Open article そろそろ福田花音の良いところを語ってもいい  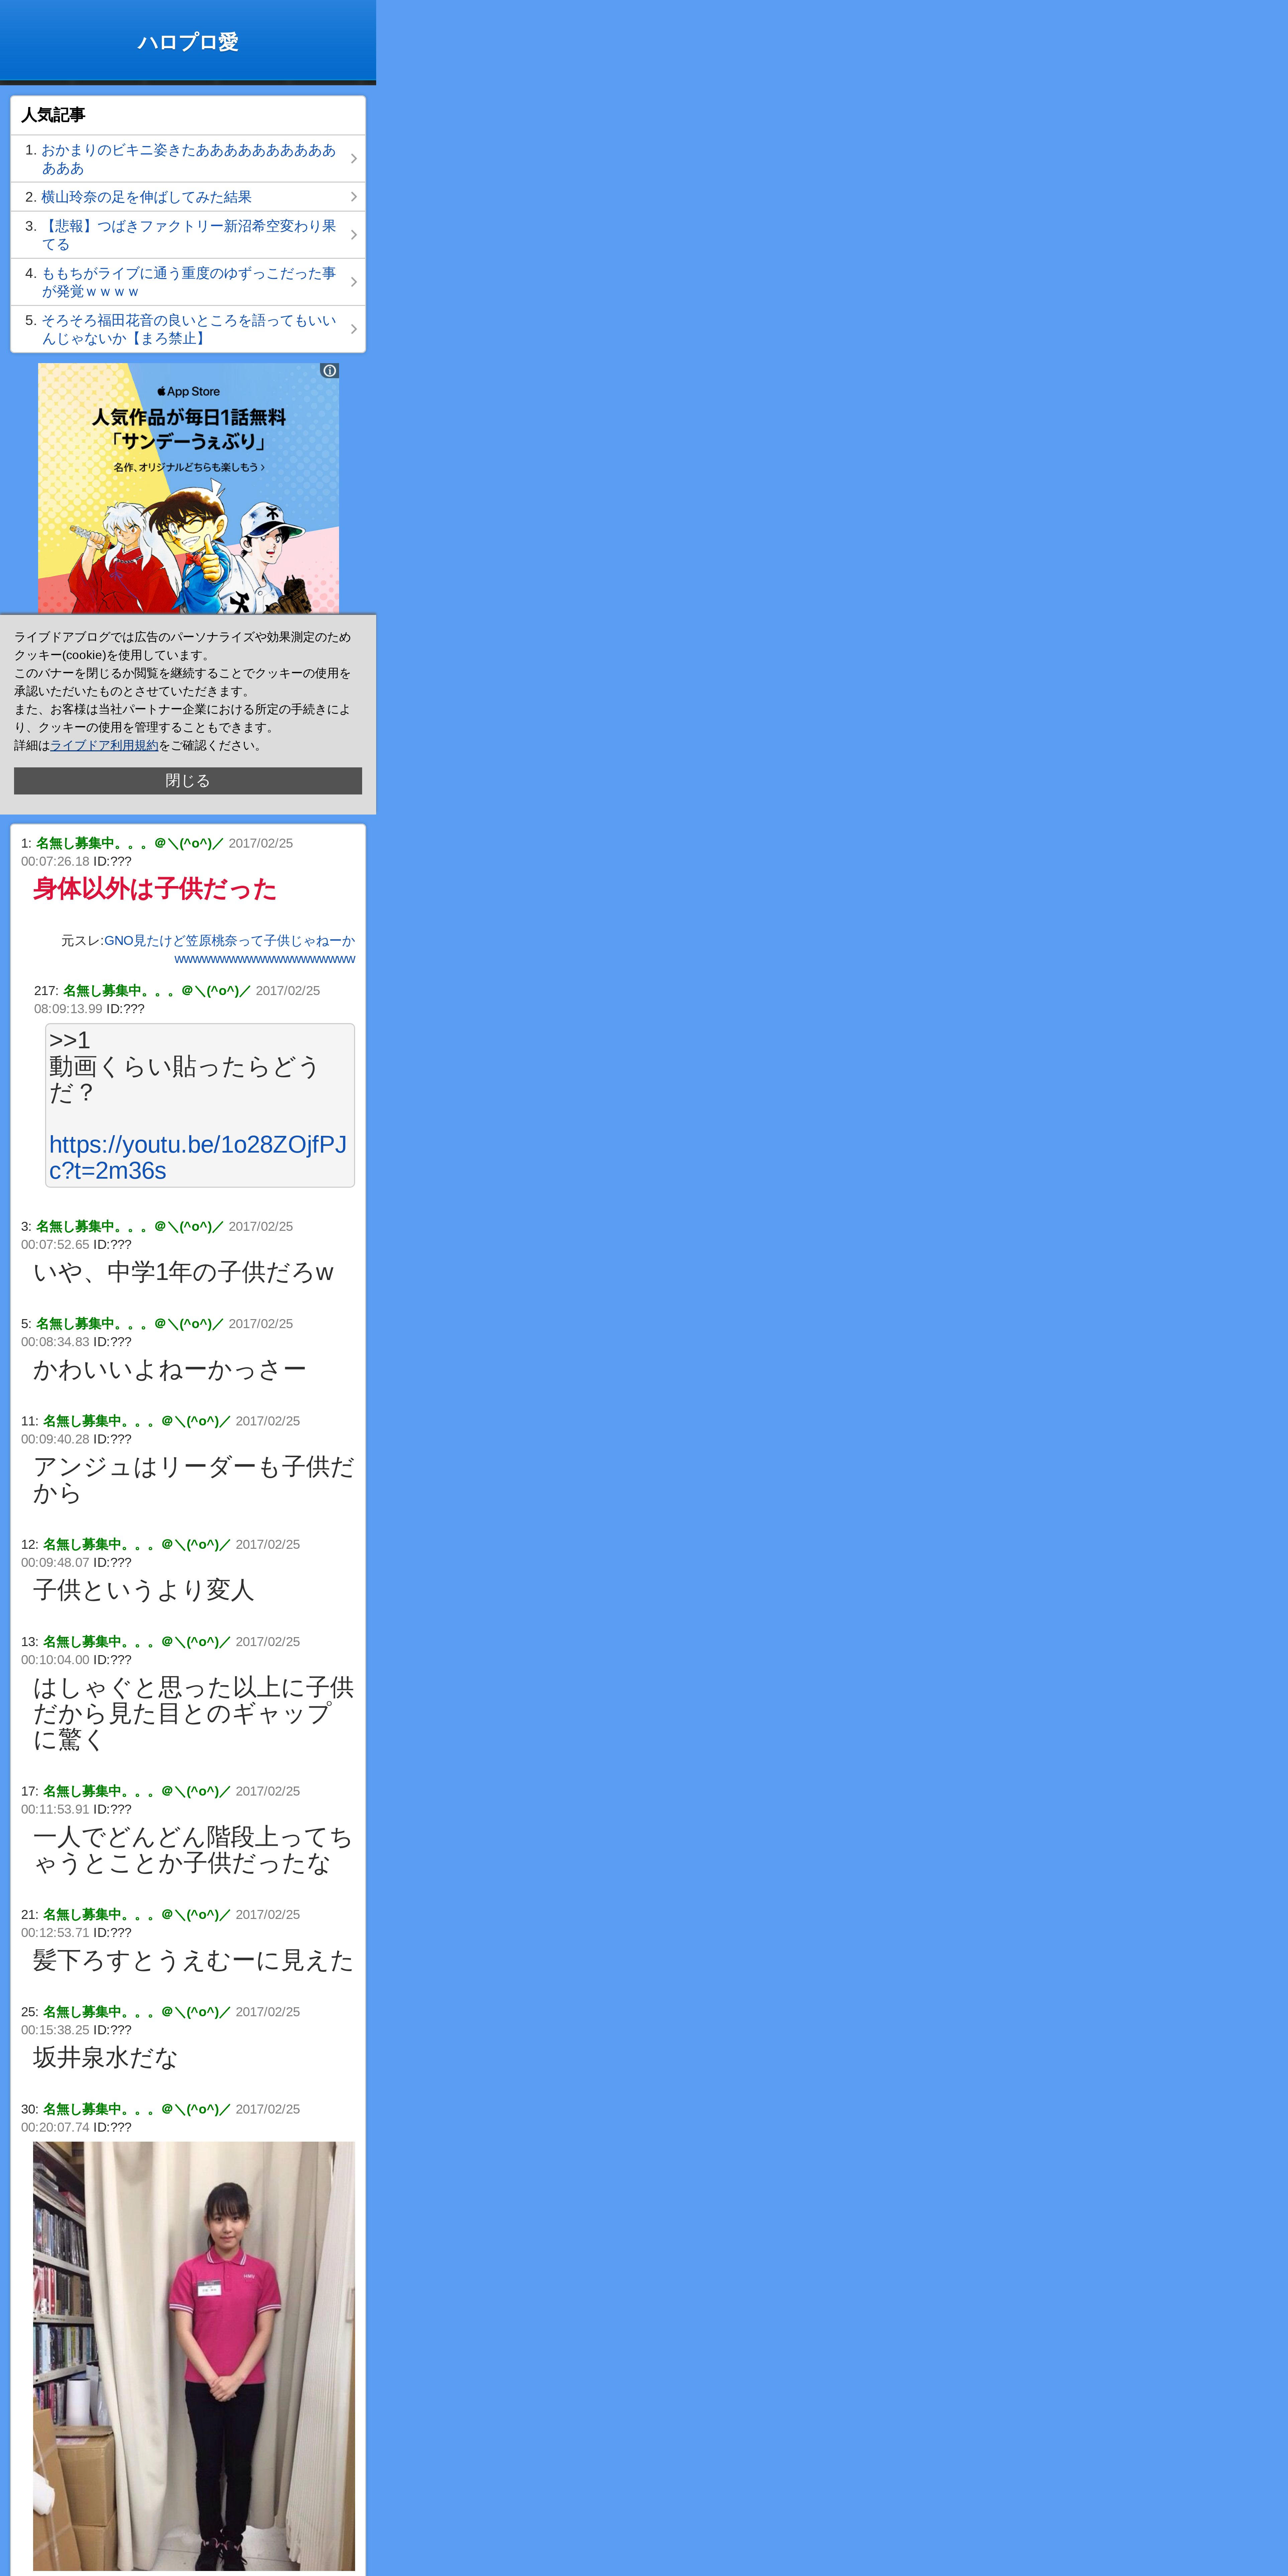click(188, 329)
